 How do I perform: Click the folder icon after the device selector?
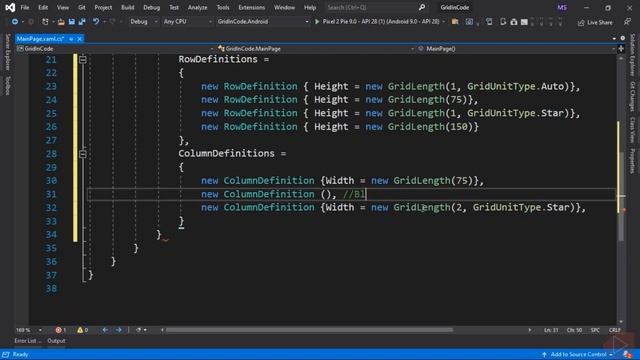(x=455, y=22)
